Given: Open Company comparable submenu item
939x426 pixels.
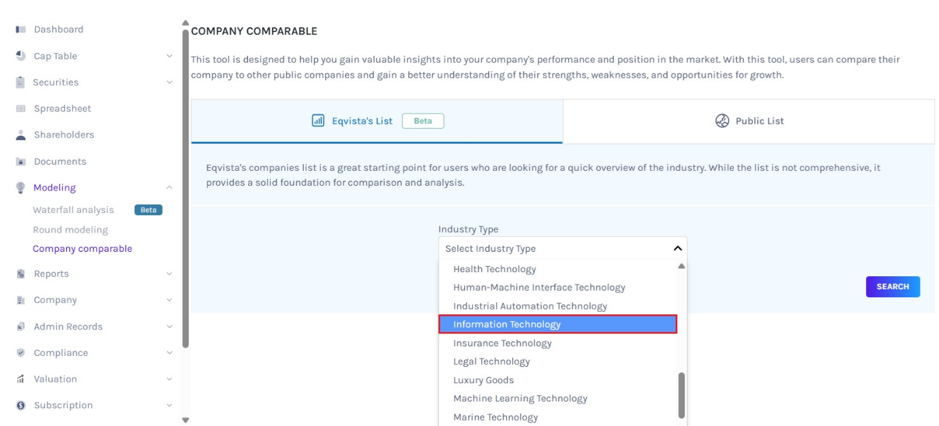Looking at the screenshot, I should click(83, 249).
